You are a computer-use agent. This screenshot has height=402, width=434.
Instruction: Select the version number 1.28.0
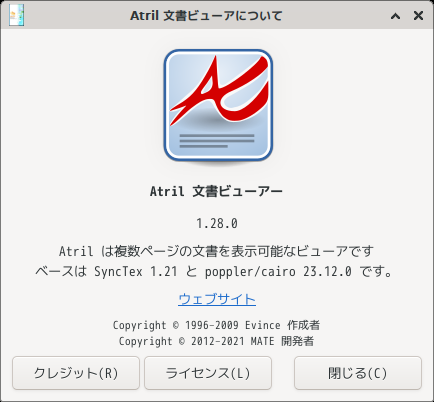[x=217, y=223]
